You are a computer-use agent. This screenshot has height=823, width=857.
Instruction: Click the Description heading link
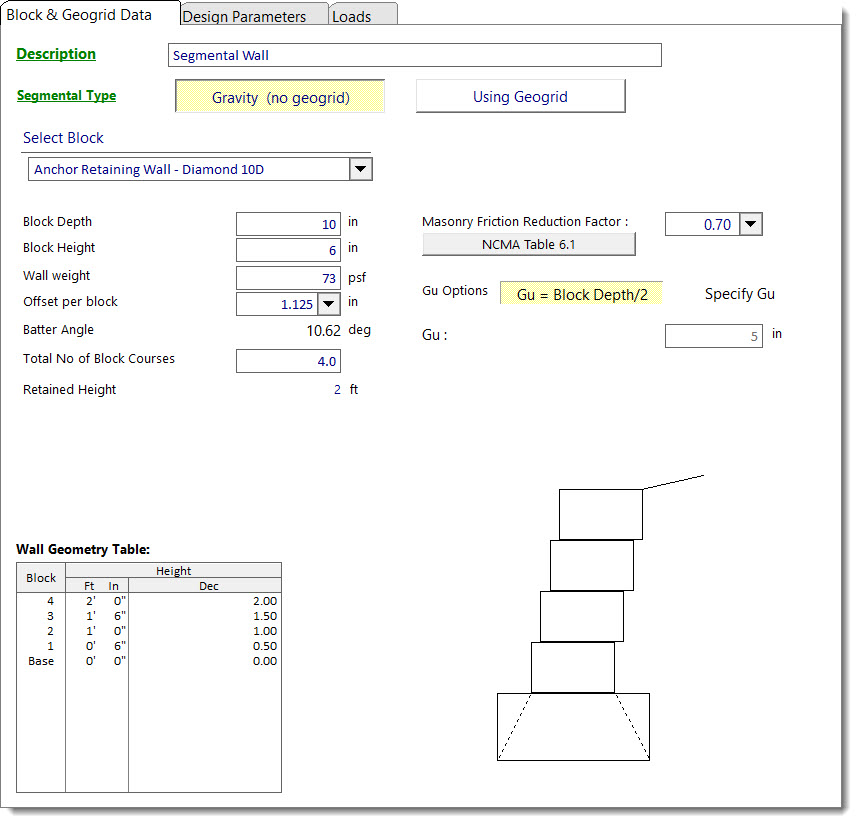point(56,54)
